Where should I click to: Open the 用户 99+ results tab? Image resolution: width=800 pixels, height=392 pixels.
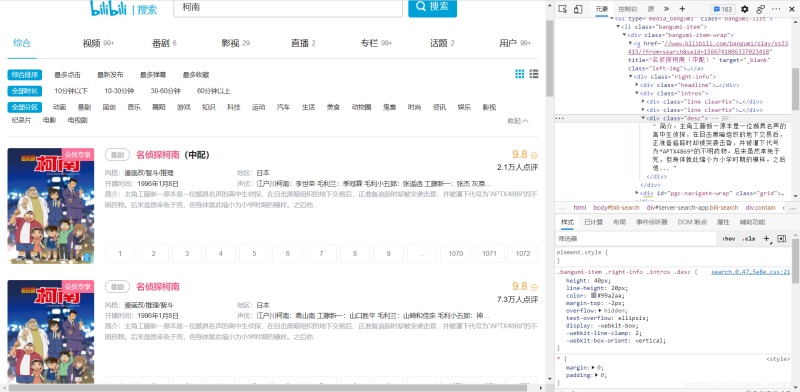[515, 43]
